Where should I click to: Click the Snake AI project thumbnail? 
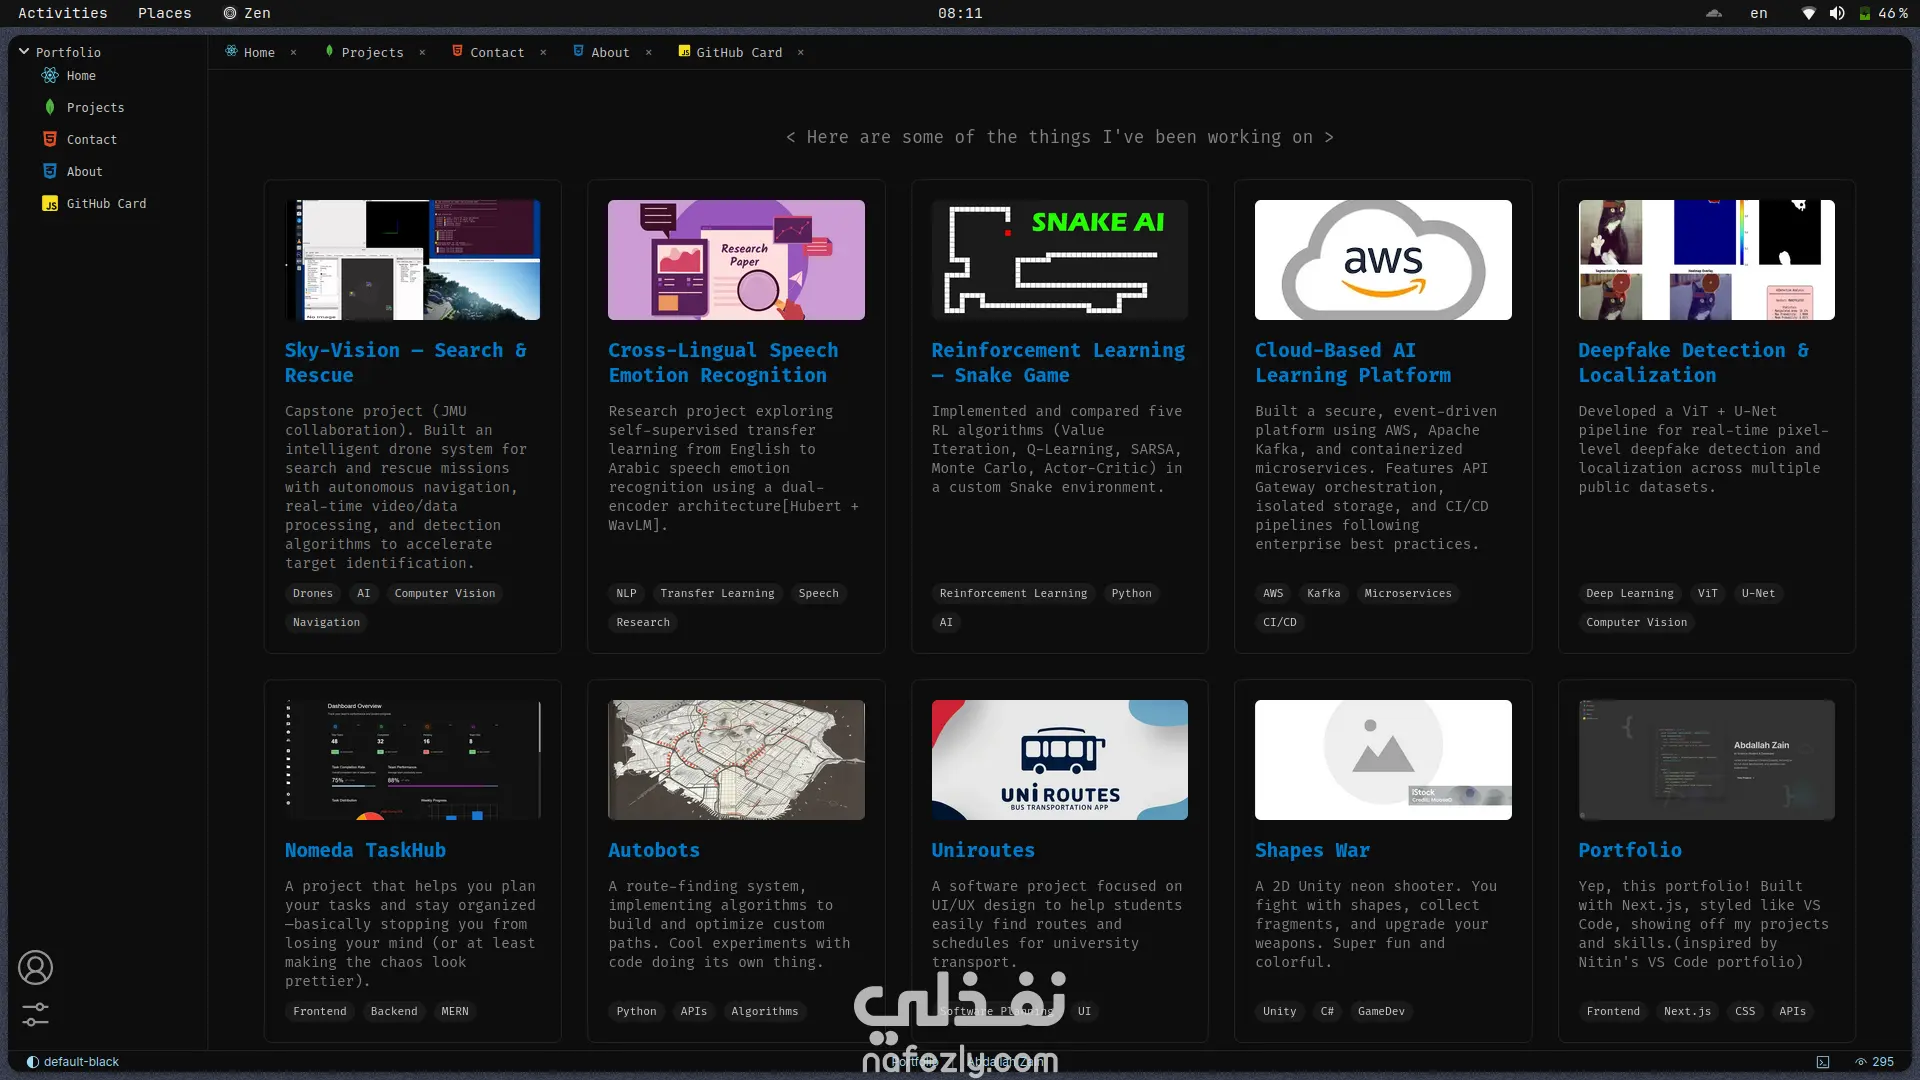1059,260
